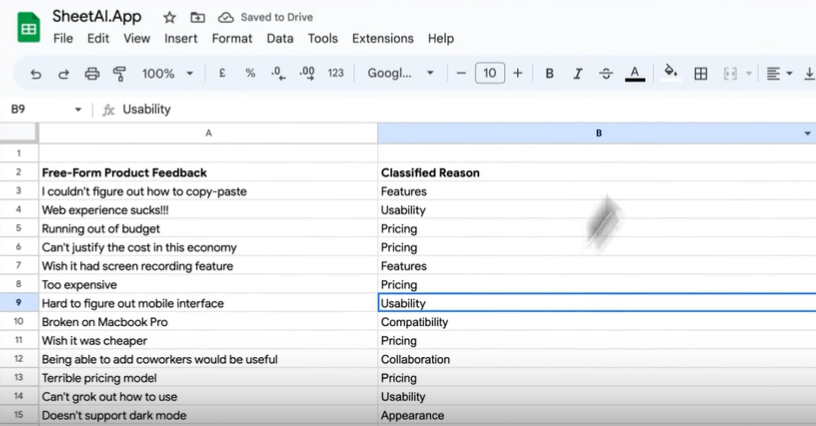Screen dimensions: 816x426
Task: Toggle strikethrough formatting
Action: (605, 73)
